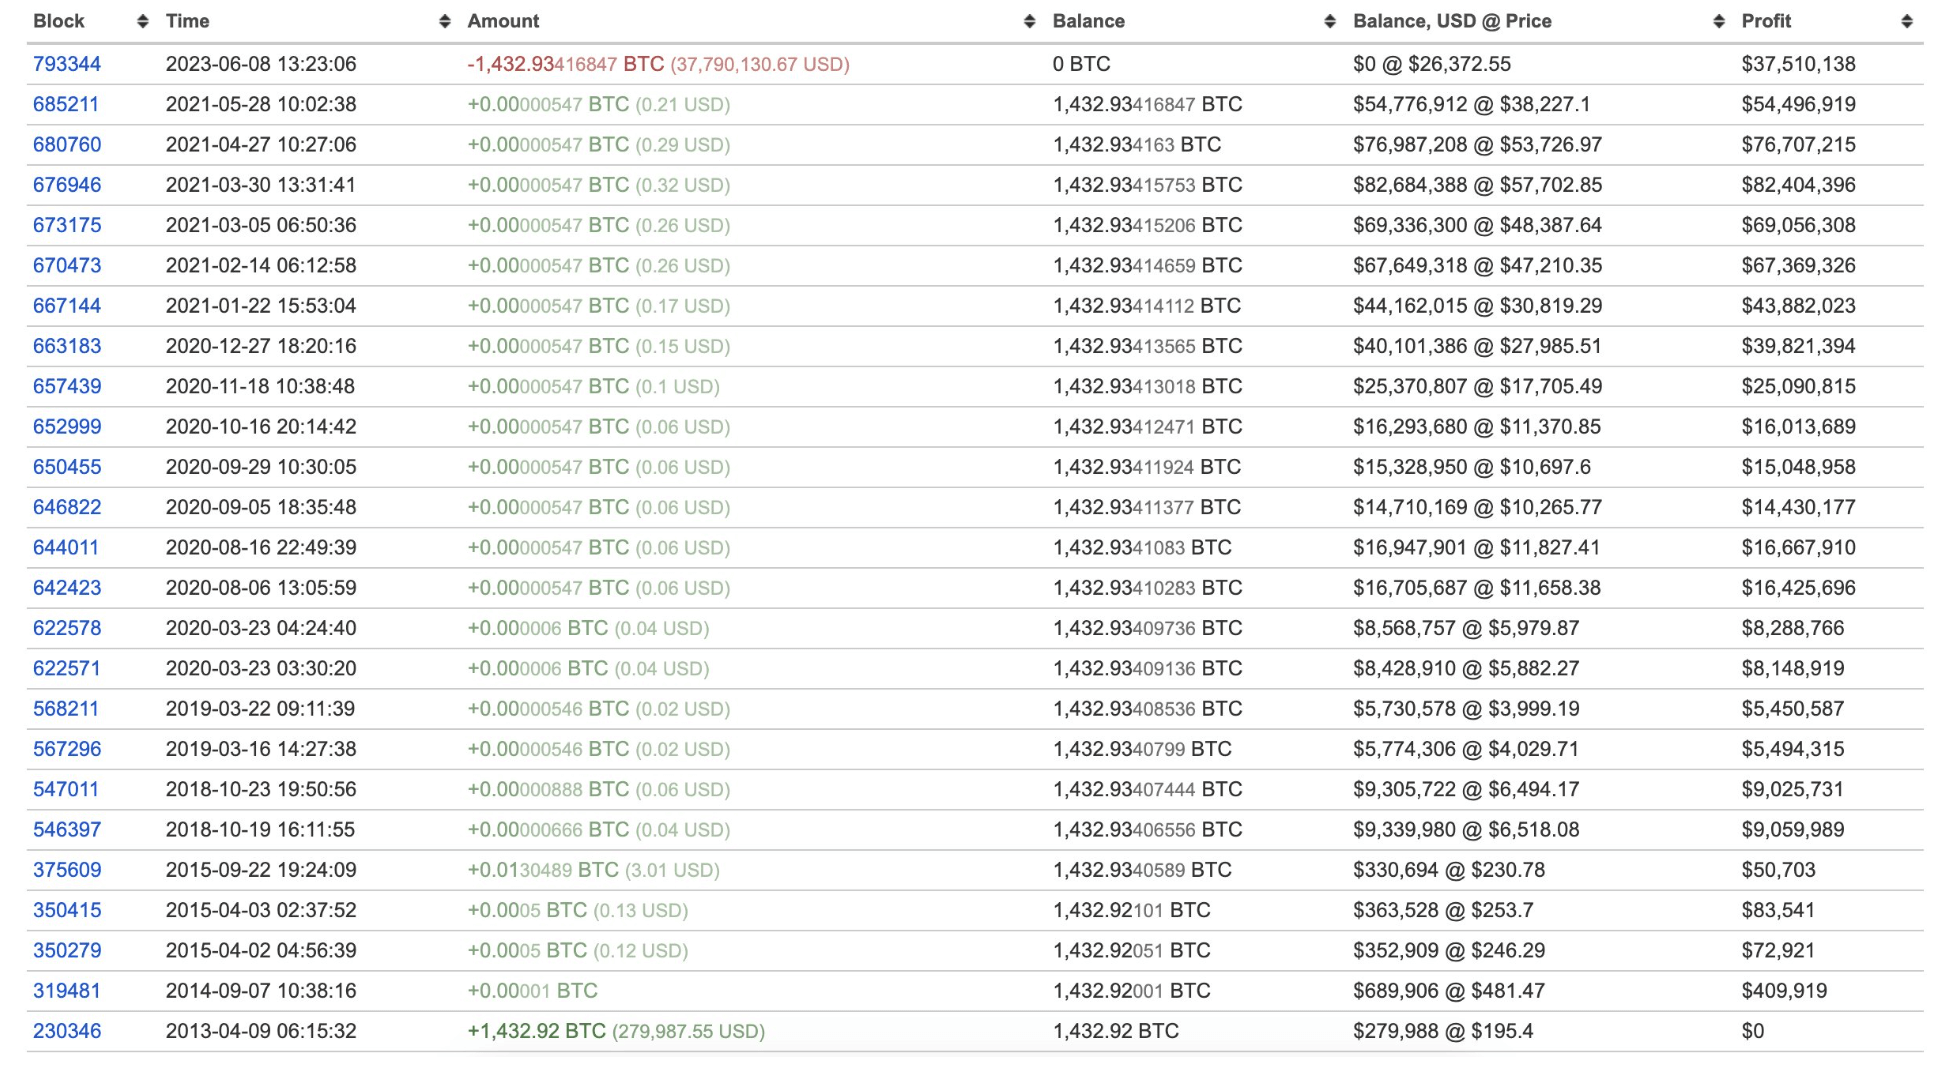Select balance 1,432.92101 BTC
The image size is (1938, 1066).
pyautogui.click(x=1132, y=910)
